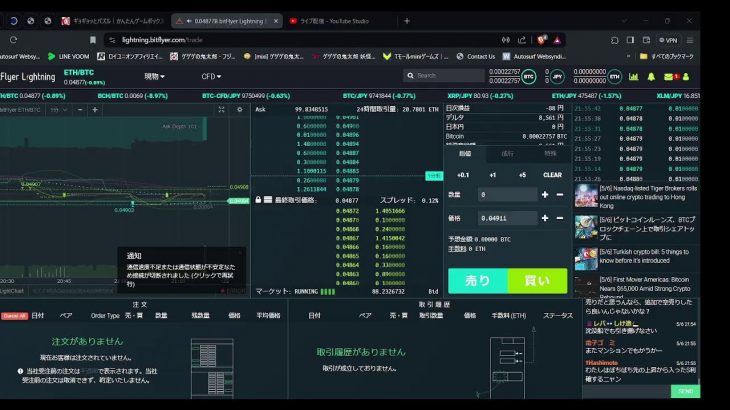The image size is (730, 410).
Task: Close the bitFlyer Lightning tab
Action: point(276,21)
